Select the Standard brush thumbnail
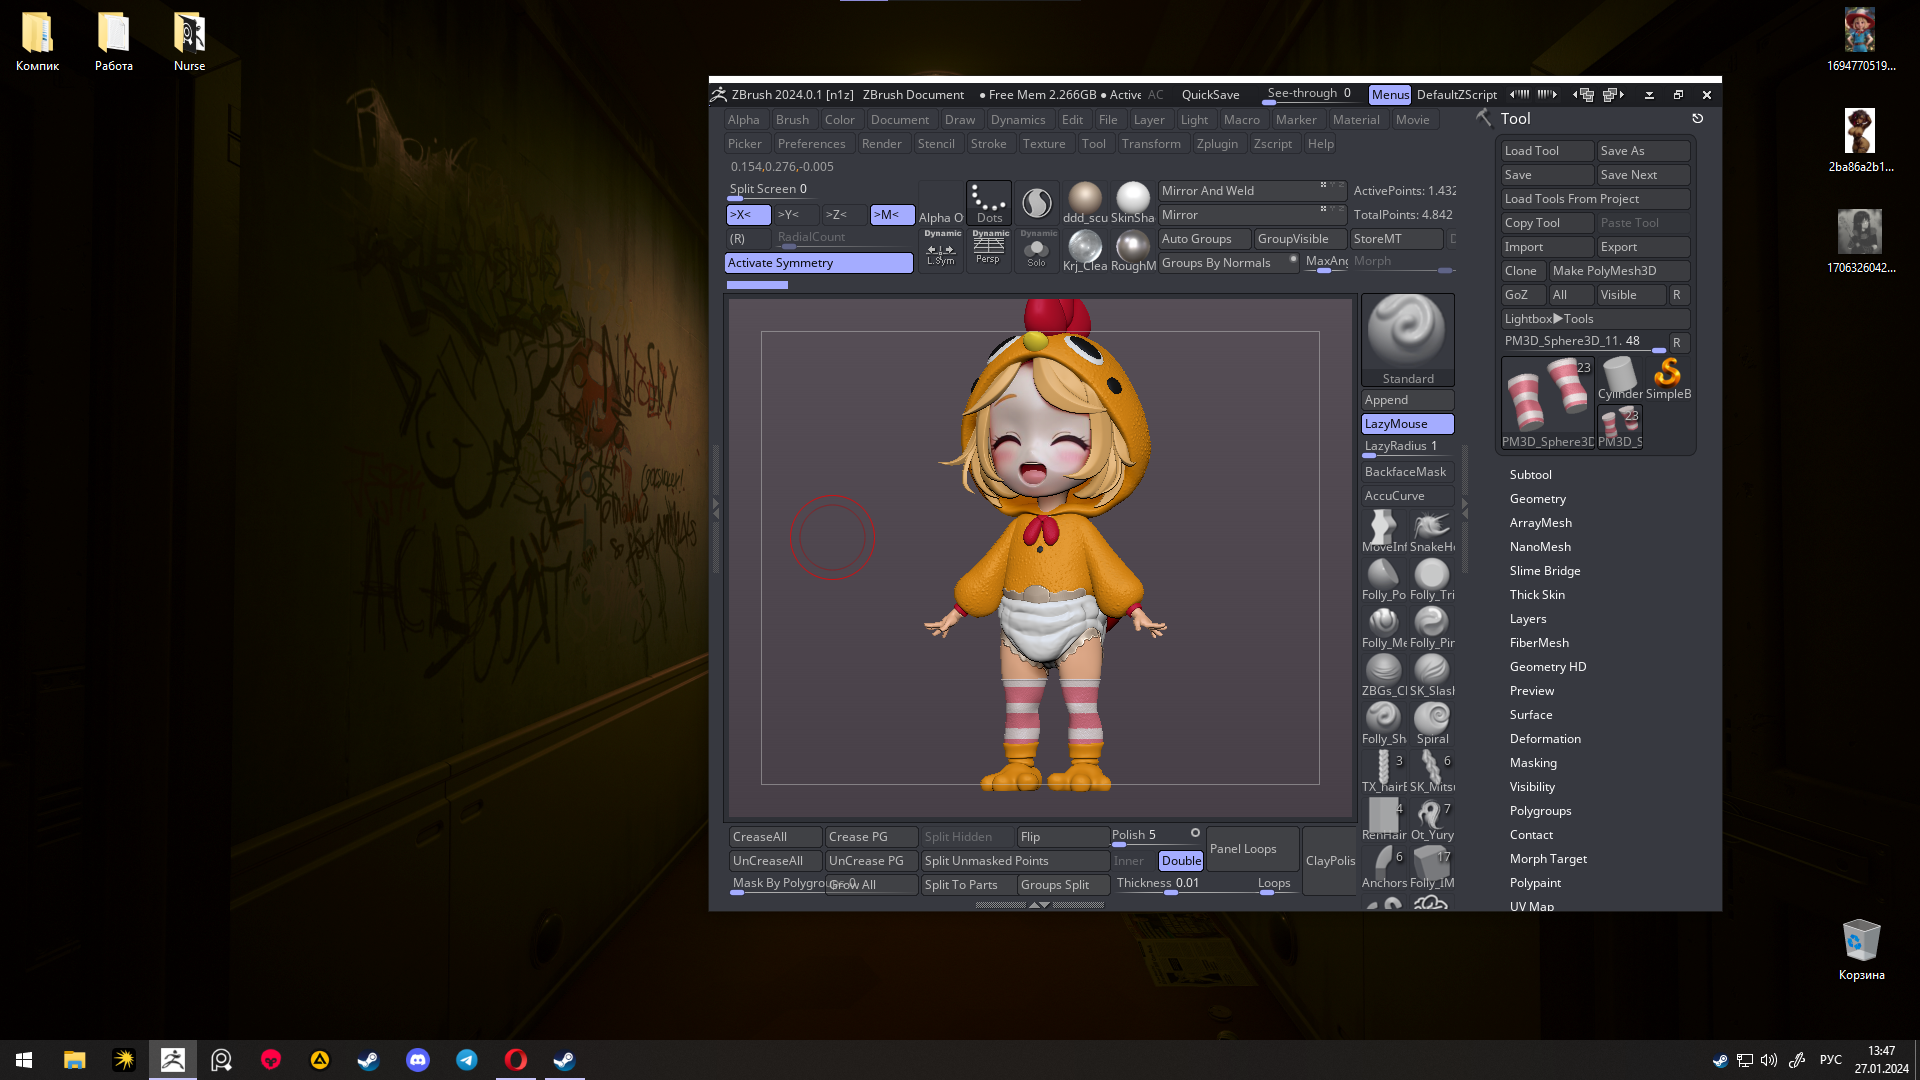Screen dimensions: 1920x1080 [1407, 339]
